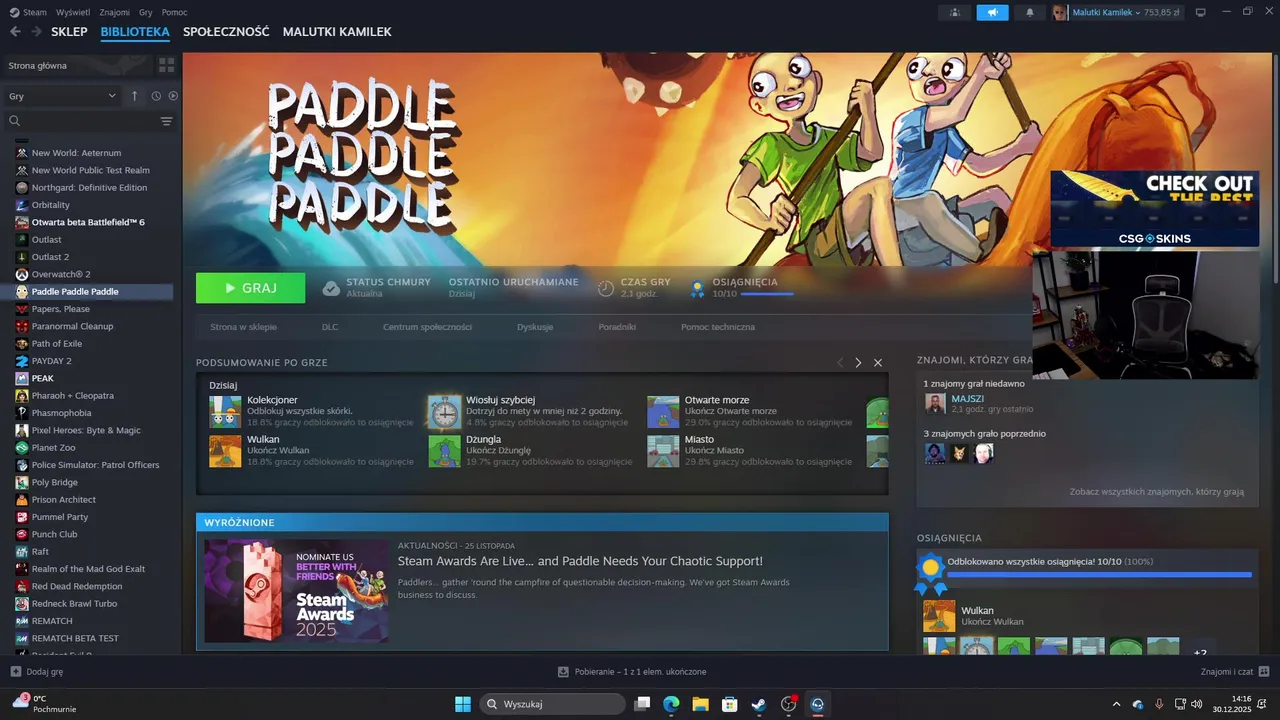Select the BIBLIOTEKA tab
The height and width of the screenshot is (720, 1280).
coord(135,32)
